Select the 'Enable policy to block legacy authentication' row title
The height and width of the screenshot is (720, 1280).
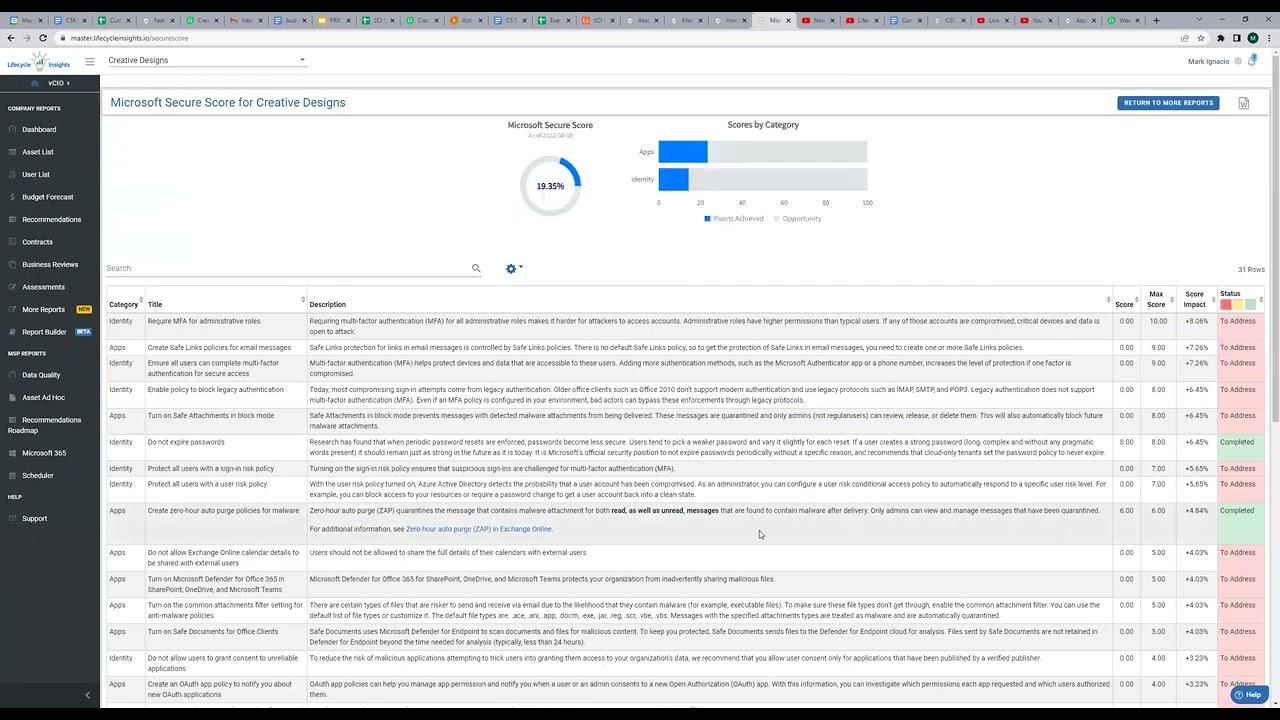[x=215, y=389]
